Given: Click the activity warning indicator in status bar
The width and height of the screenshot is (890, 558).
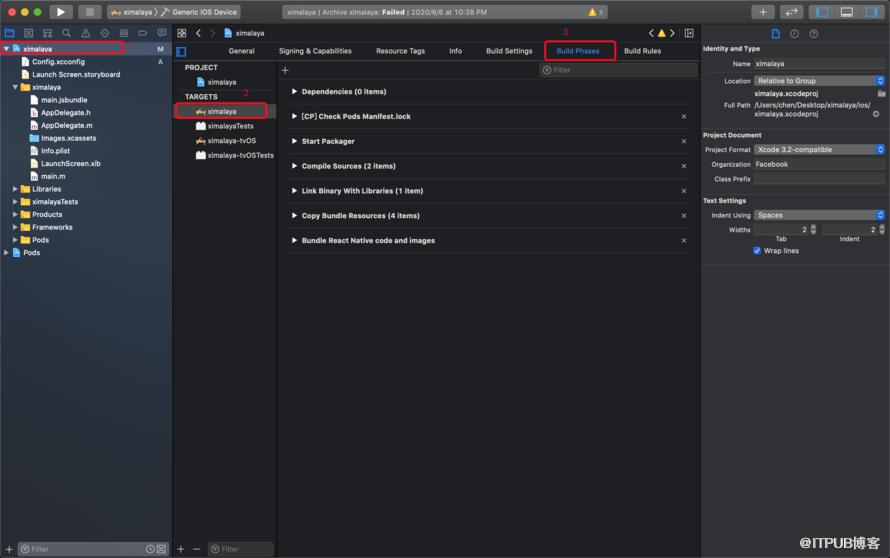Looking at the screenshot, I should [595, 12].
